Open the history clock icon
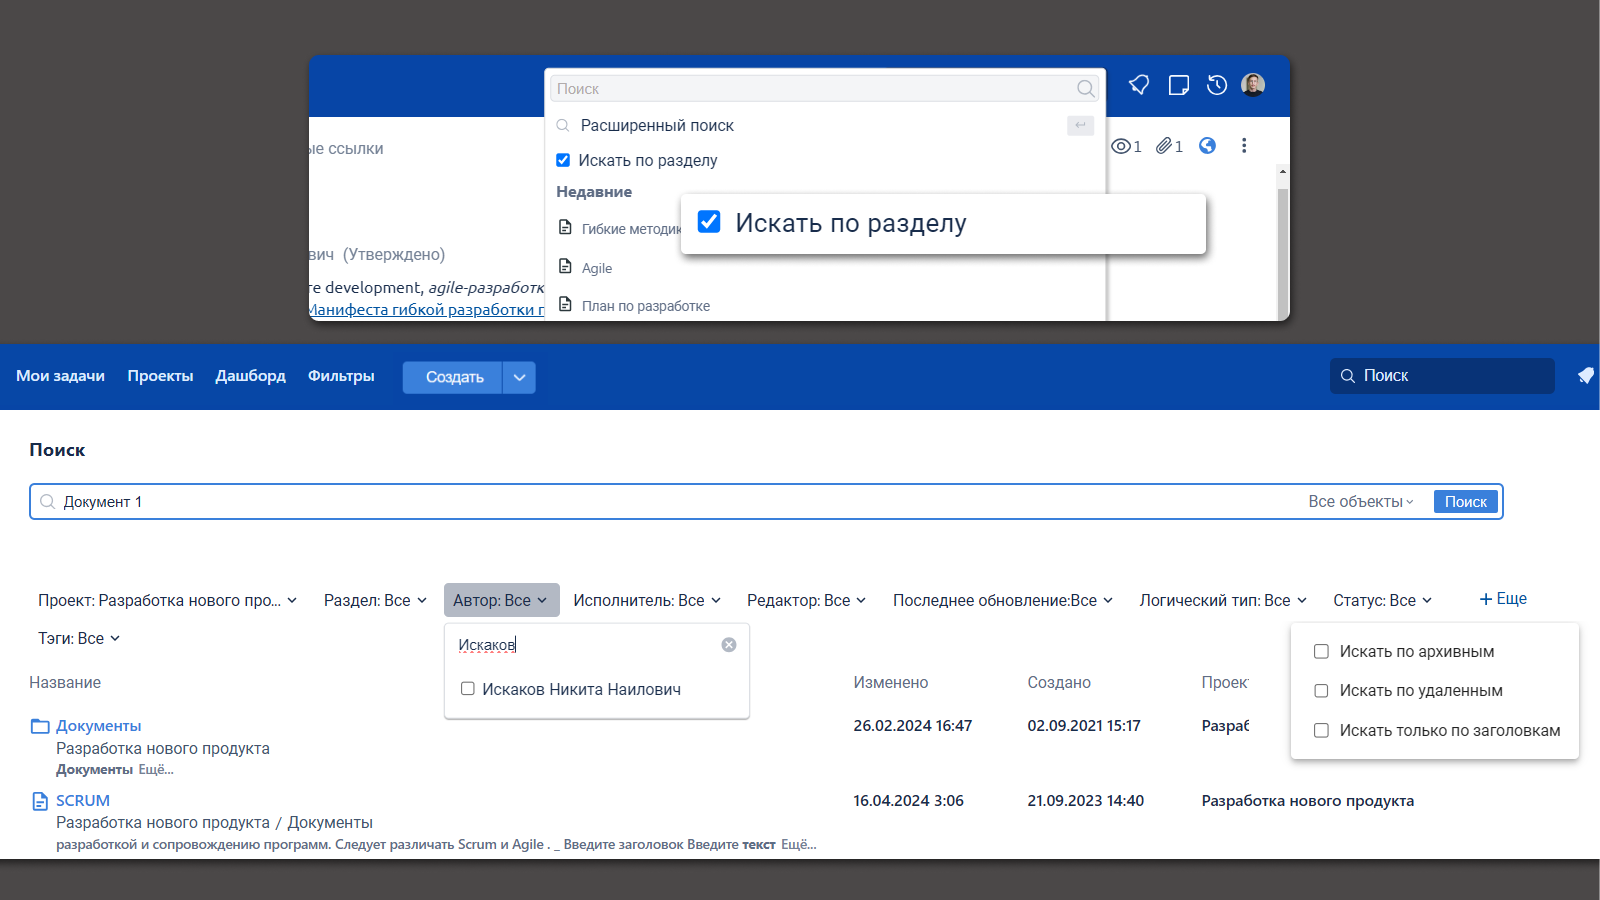 tap(1217, 85)
